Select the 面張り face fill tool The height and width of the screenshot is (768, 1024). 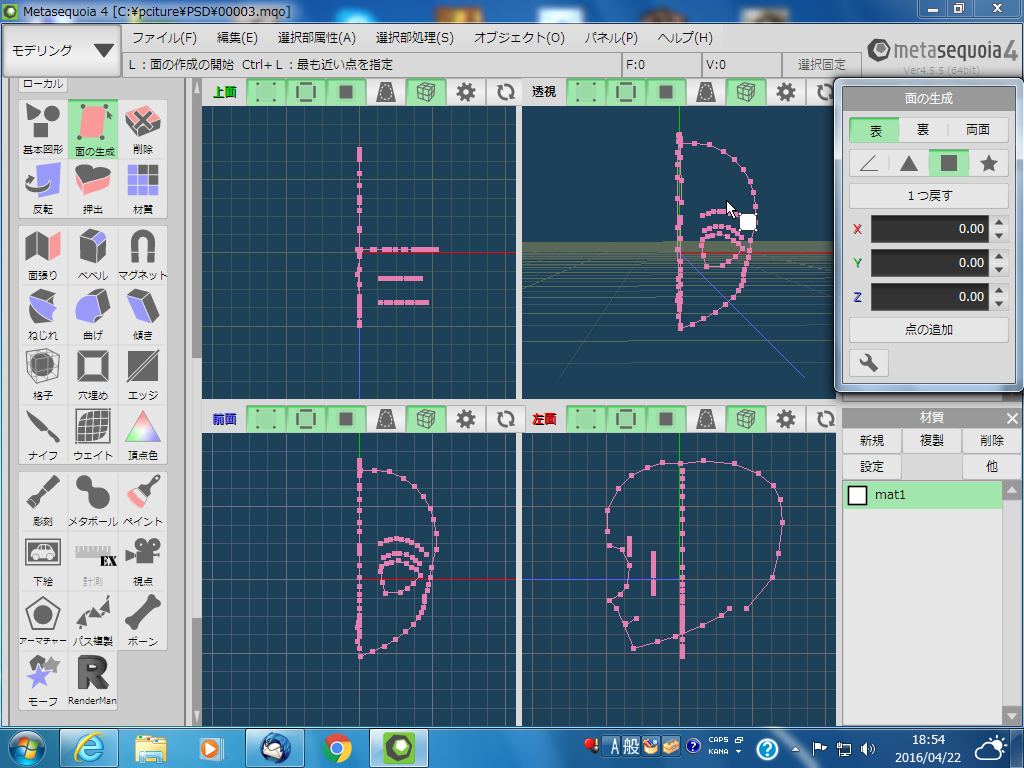pos(43,255)
